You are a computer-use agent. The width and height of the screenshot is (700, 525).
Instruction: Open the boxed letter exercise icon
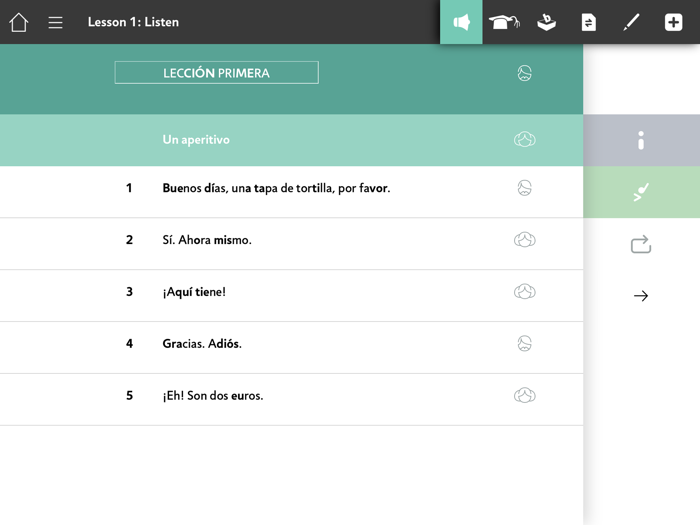coord(546,22)
